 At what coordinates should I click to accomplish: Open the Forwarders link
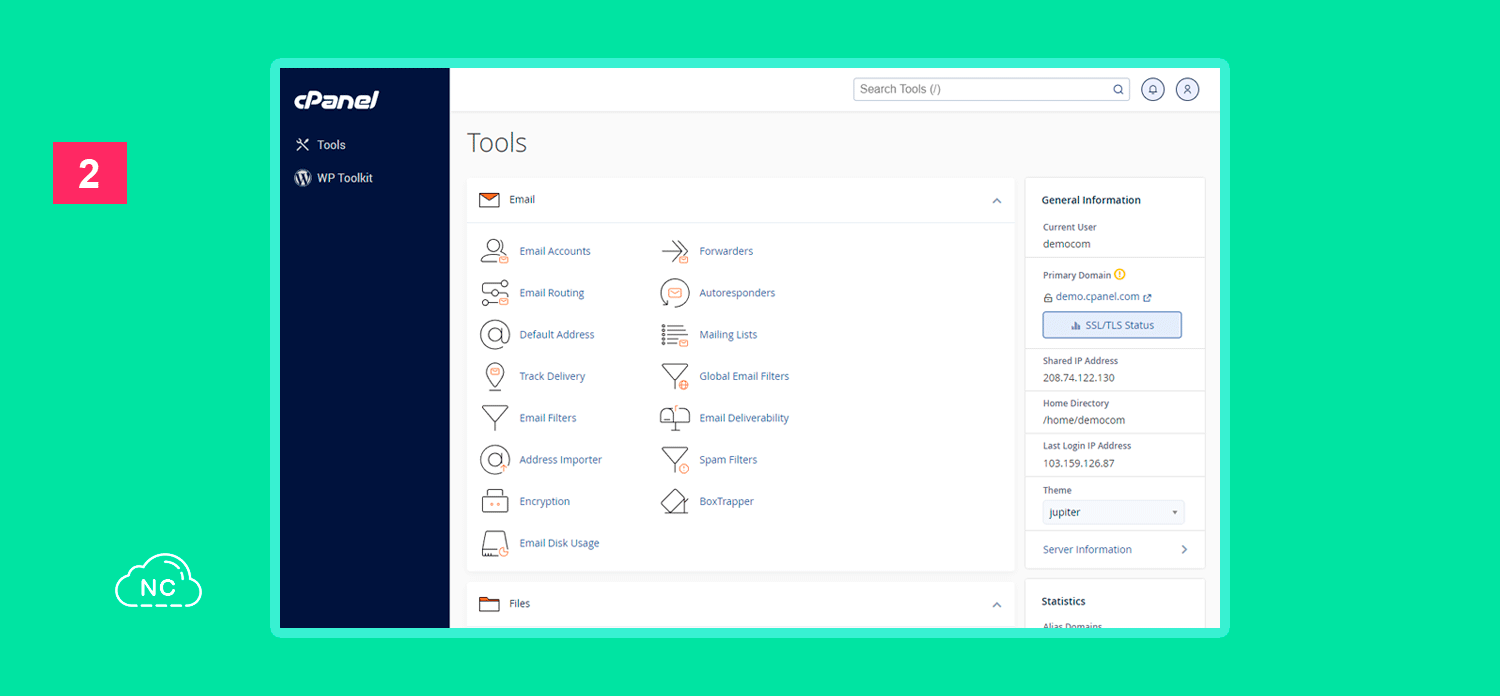[726, 251]
